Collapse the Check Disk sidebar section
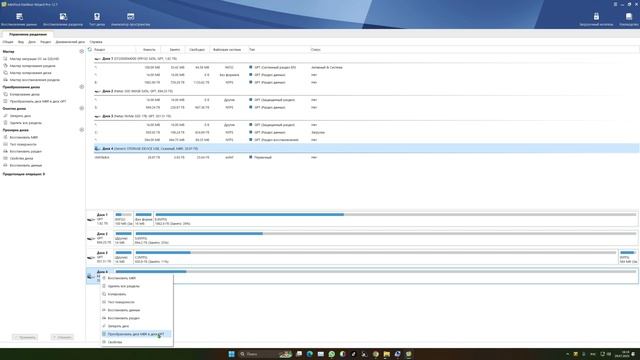The width and height of the screenshot is (640, 360). point(82,130)
